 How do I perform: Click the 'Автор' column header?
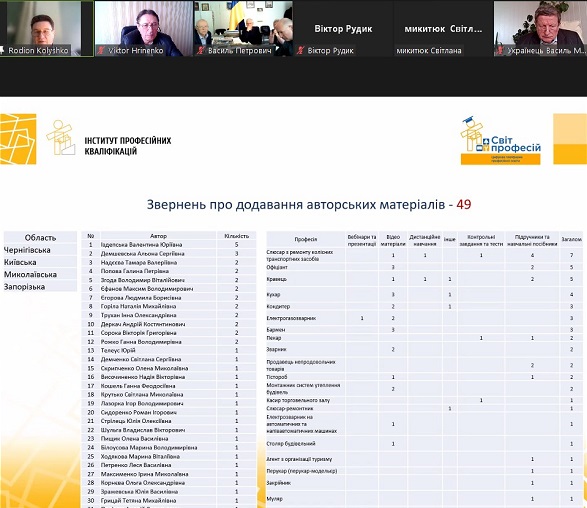coord(158,236)
